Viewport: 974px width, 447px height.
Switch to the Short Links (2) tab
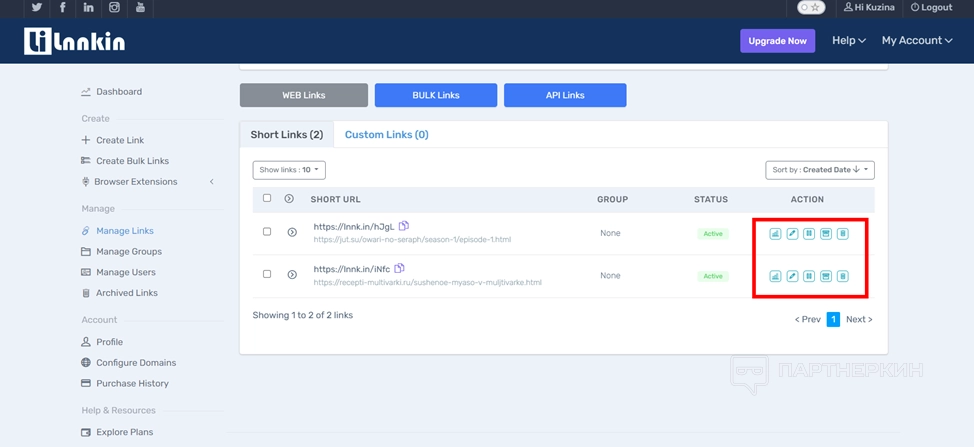click(287, 135)
